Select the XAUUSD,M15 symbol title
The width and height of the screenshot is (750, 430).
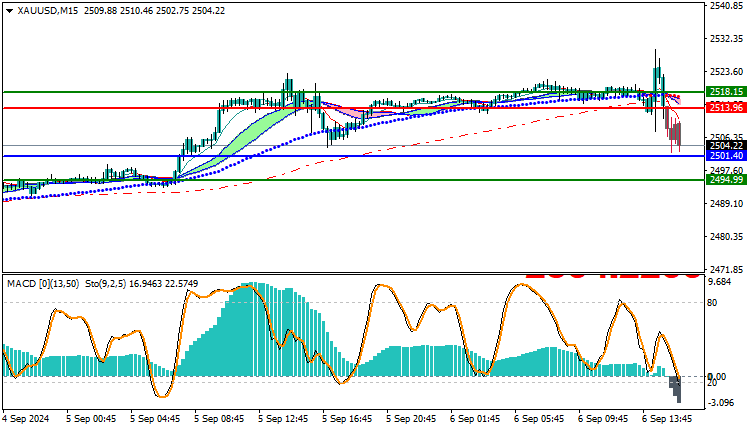47,11
